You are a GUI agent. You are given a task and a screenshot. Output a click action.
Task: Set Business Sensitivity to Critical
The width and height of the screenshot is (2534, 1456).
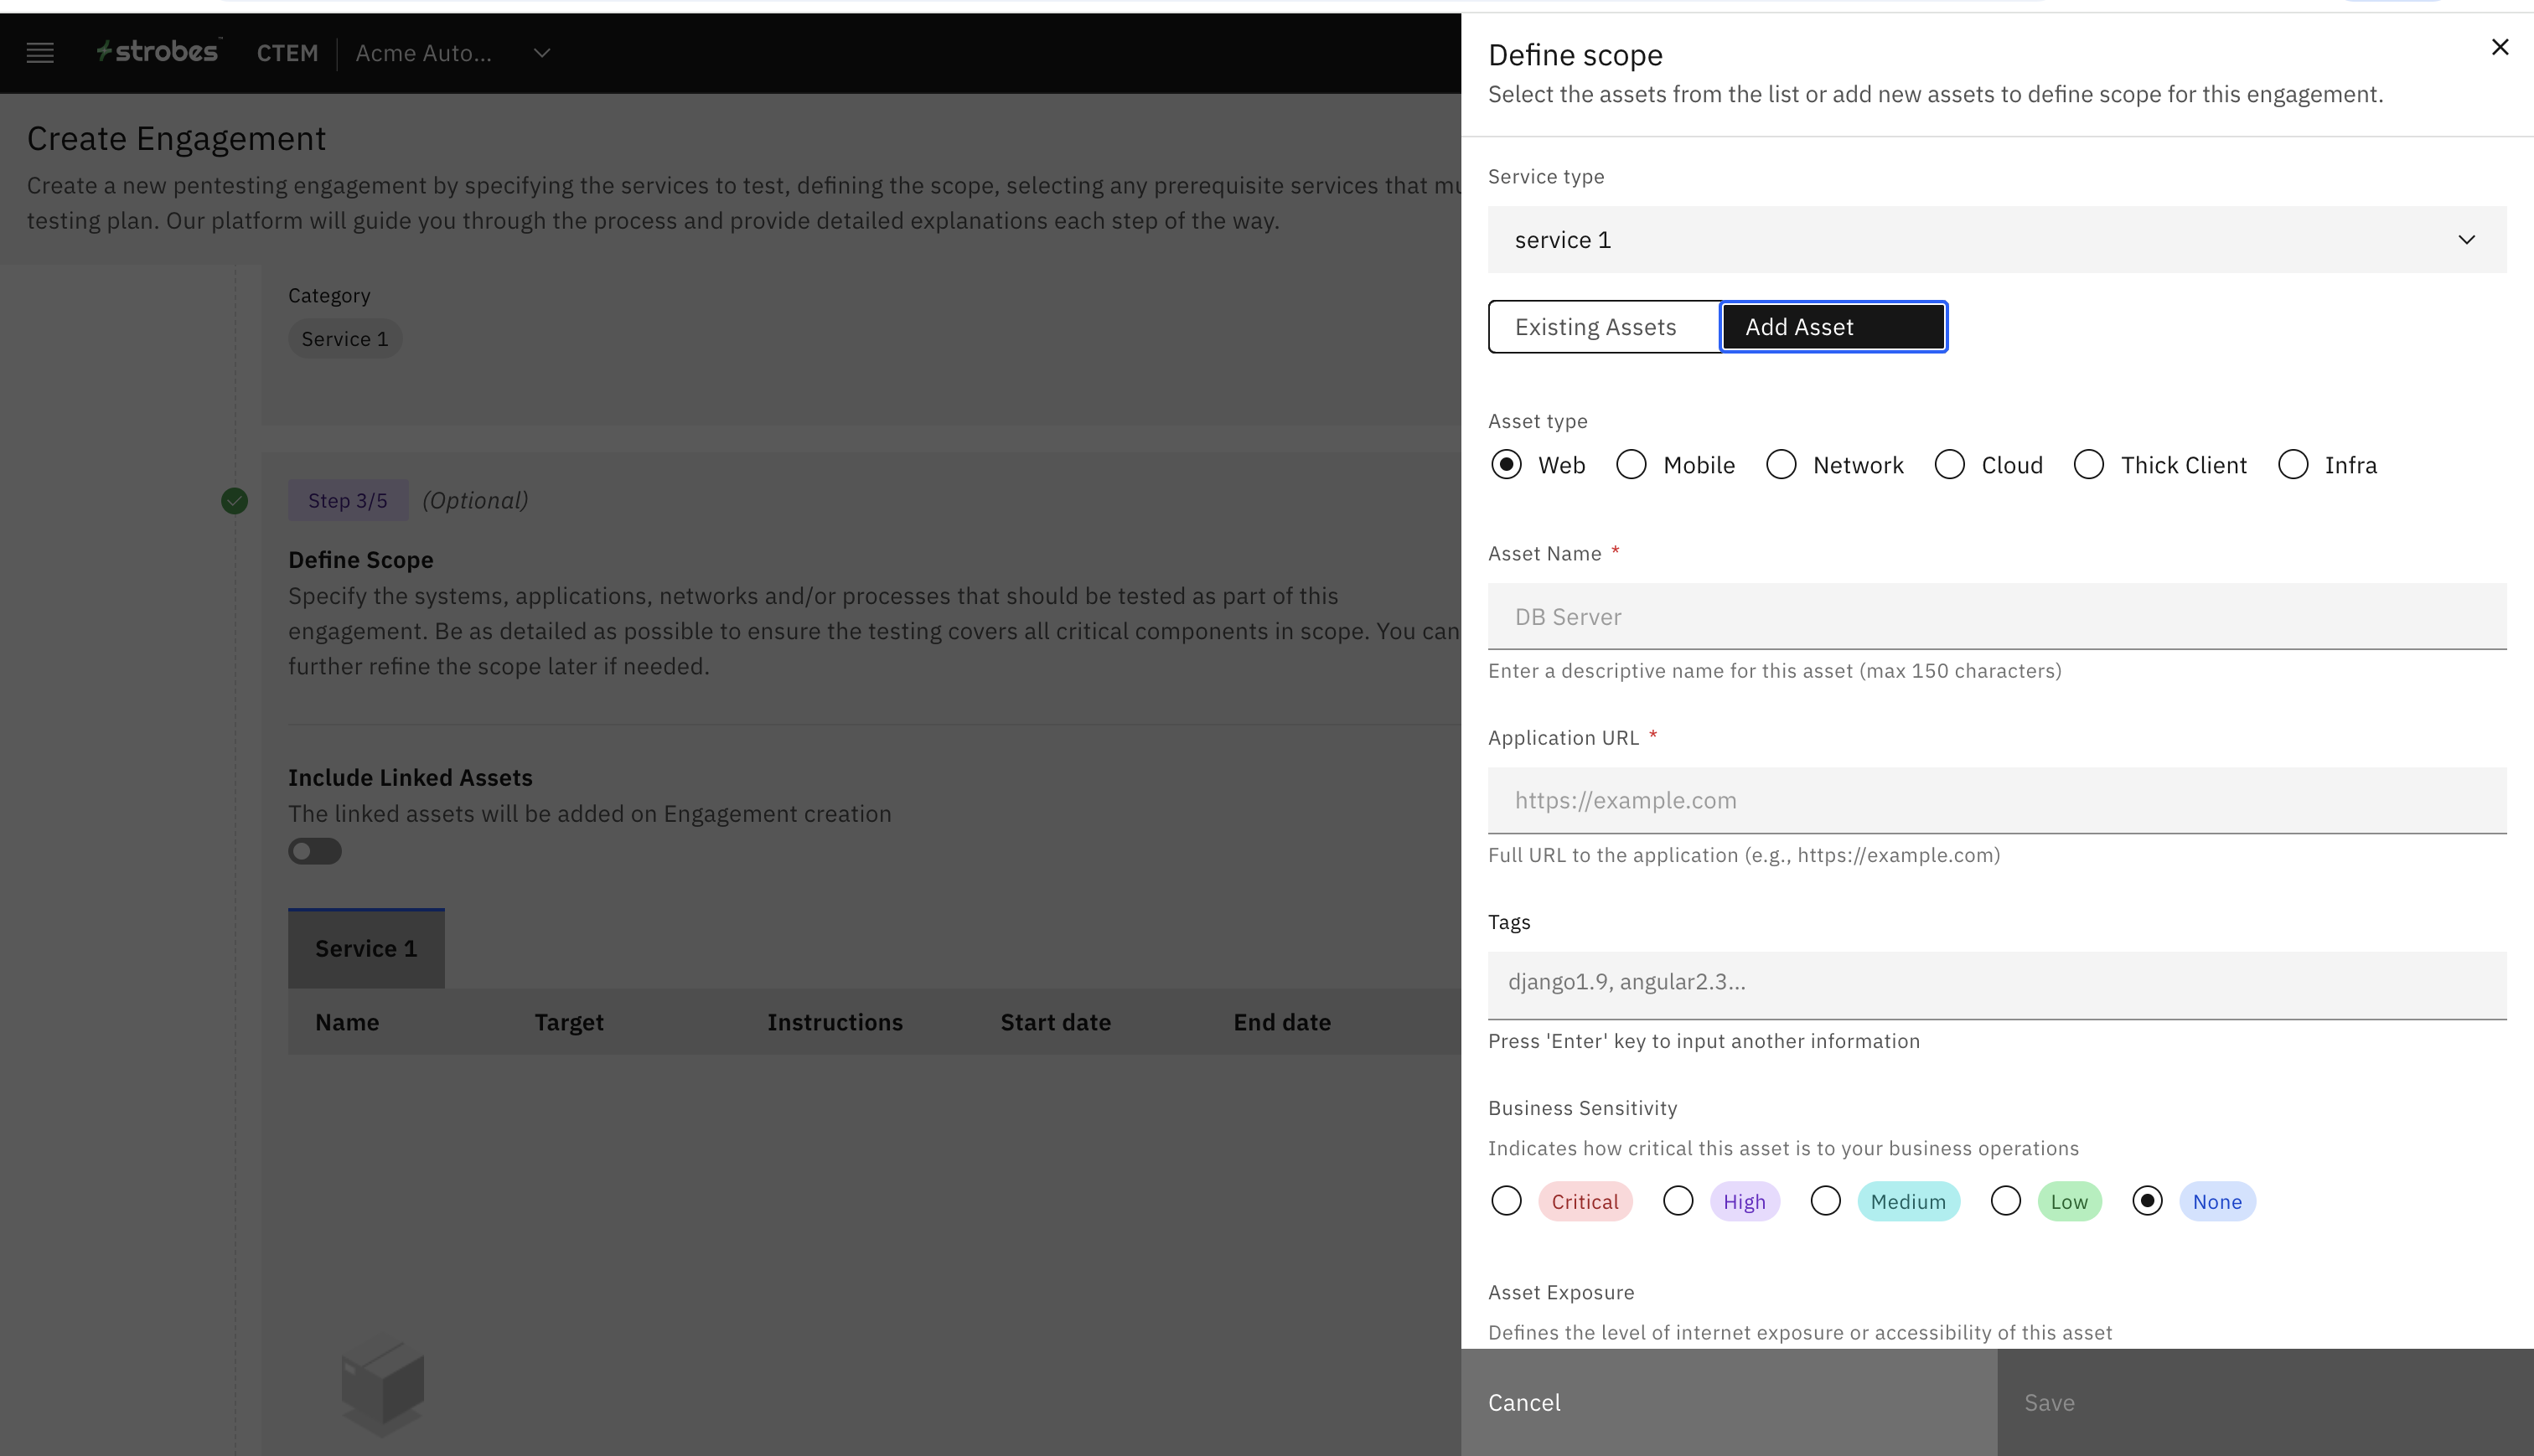point(1506,1201)
